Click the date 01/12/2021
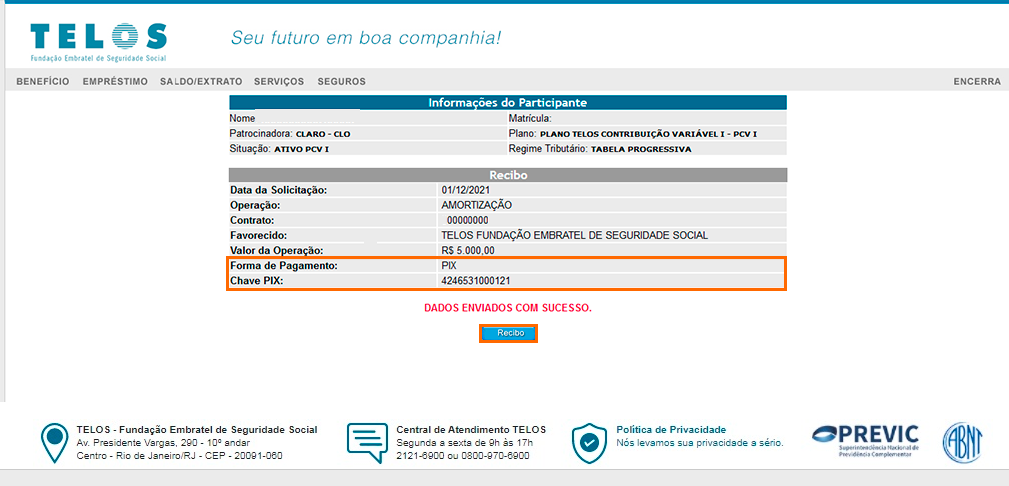 click(465, 190)
